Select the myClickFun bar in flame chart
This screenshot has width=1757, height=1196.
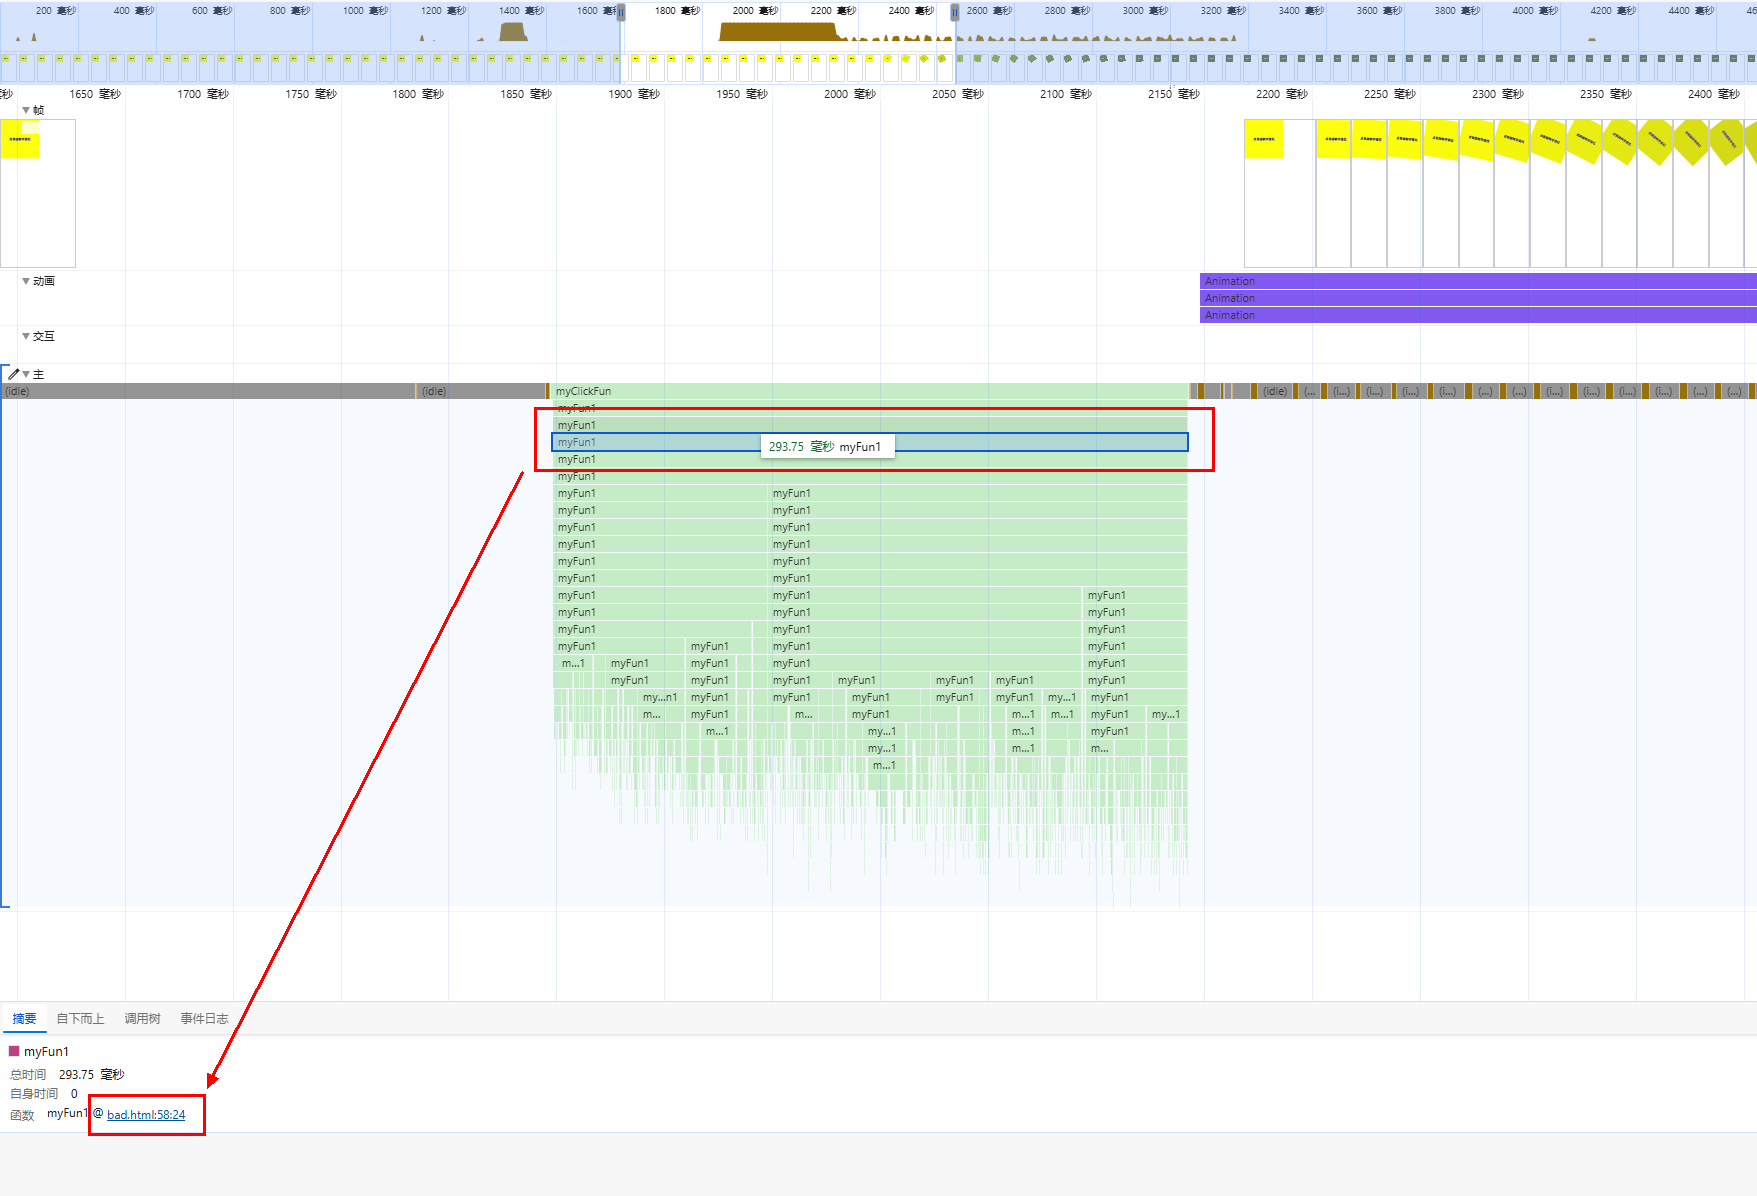[870, 391]
